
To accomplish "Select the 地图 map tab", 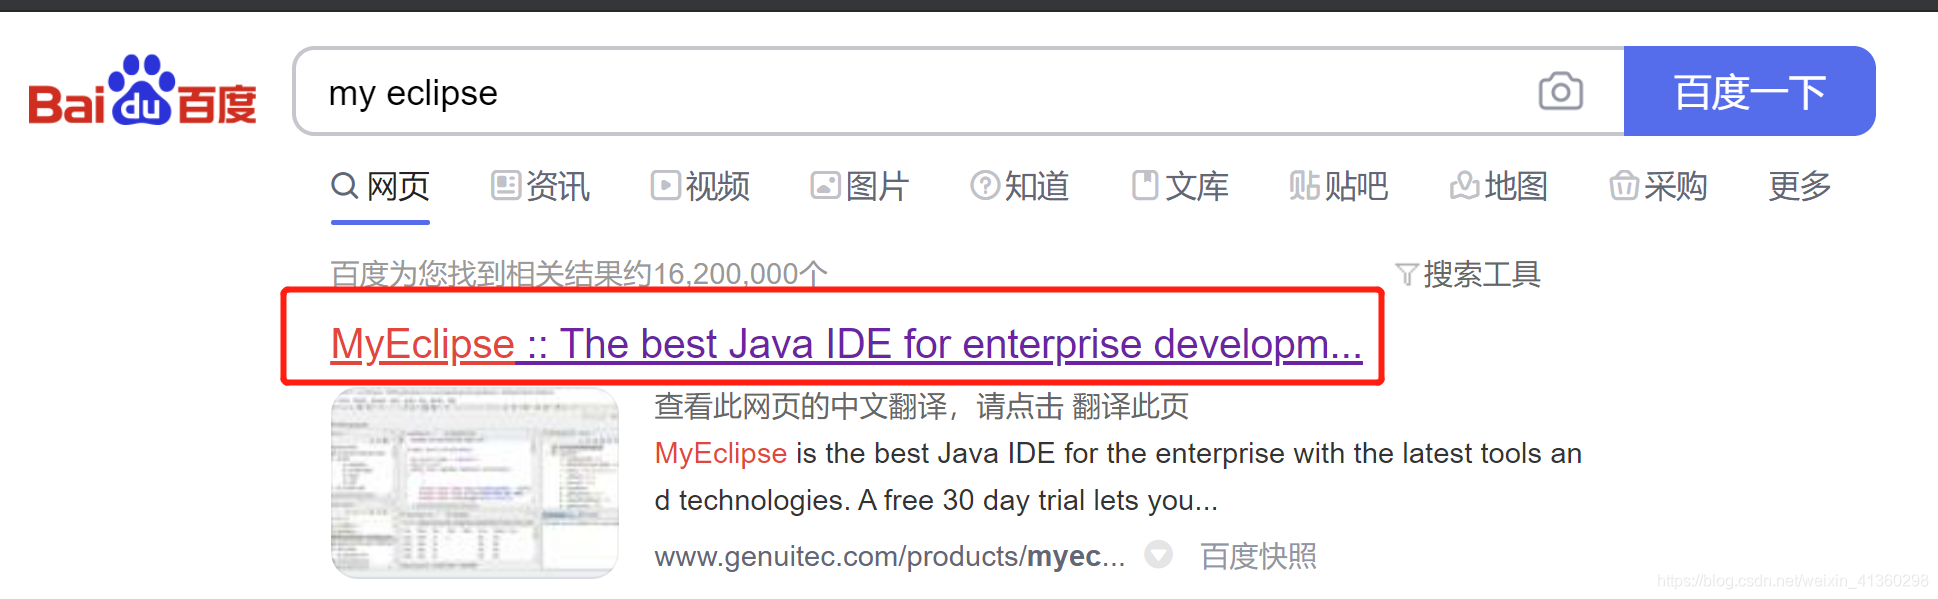I will coord(1499,186).
